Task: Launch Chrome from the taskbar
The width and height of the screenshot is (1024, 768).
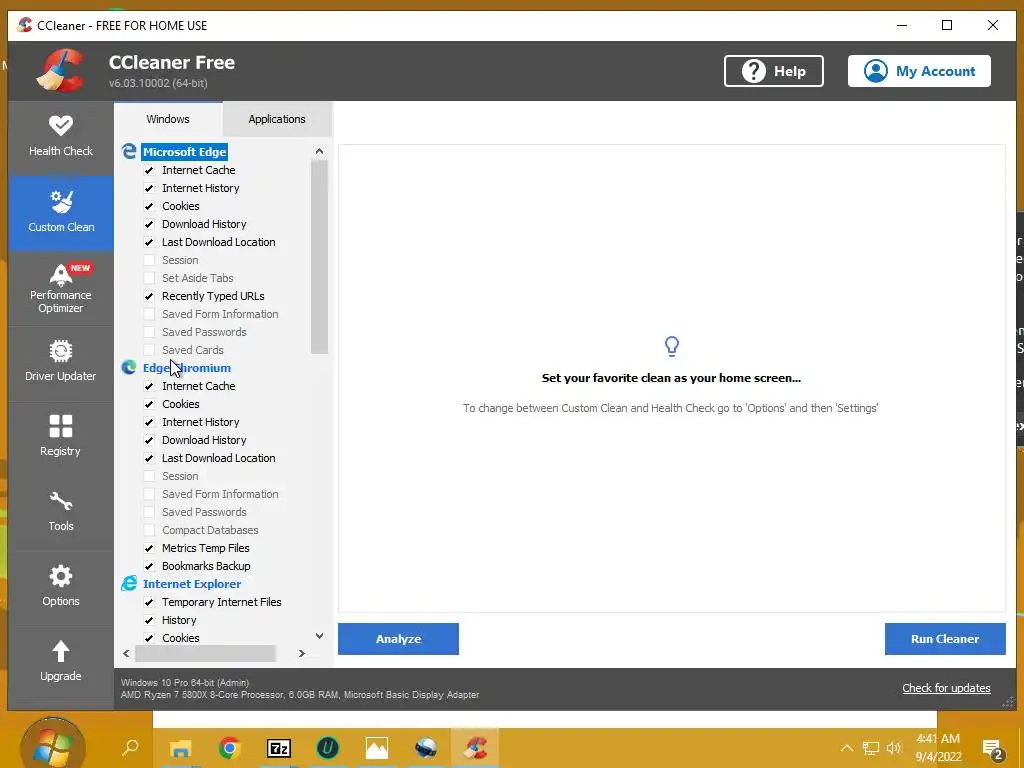Action: click(229, 748)
